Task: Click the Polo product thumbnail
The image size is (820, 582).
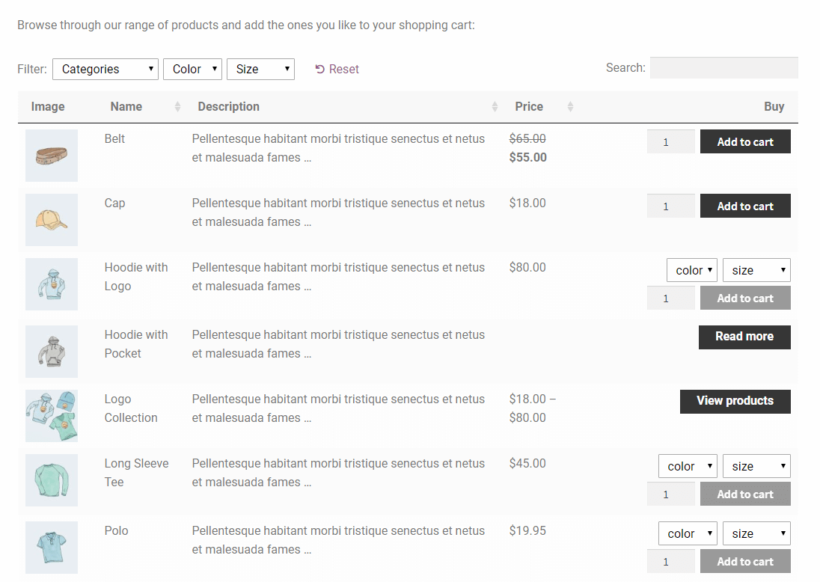Action: point(51,547)
